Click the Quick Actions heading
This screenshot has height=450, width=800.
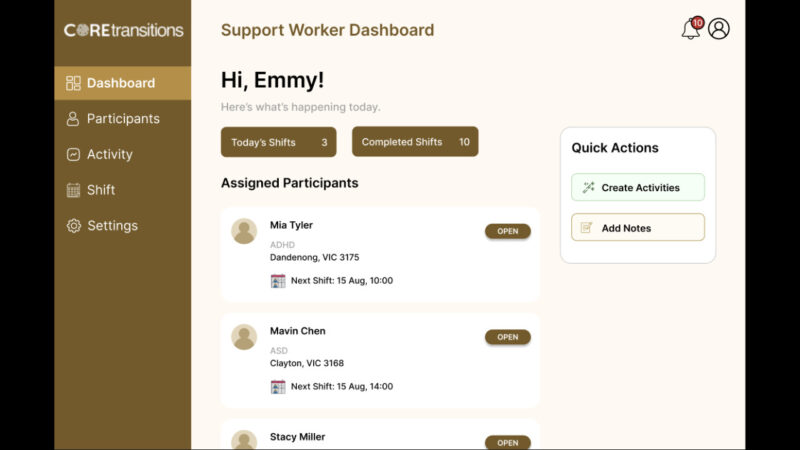pos(615,148)
